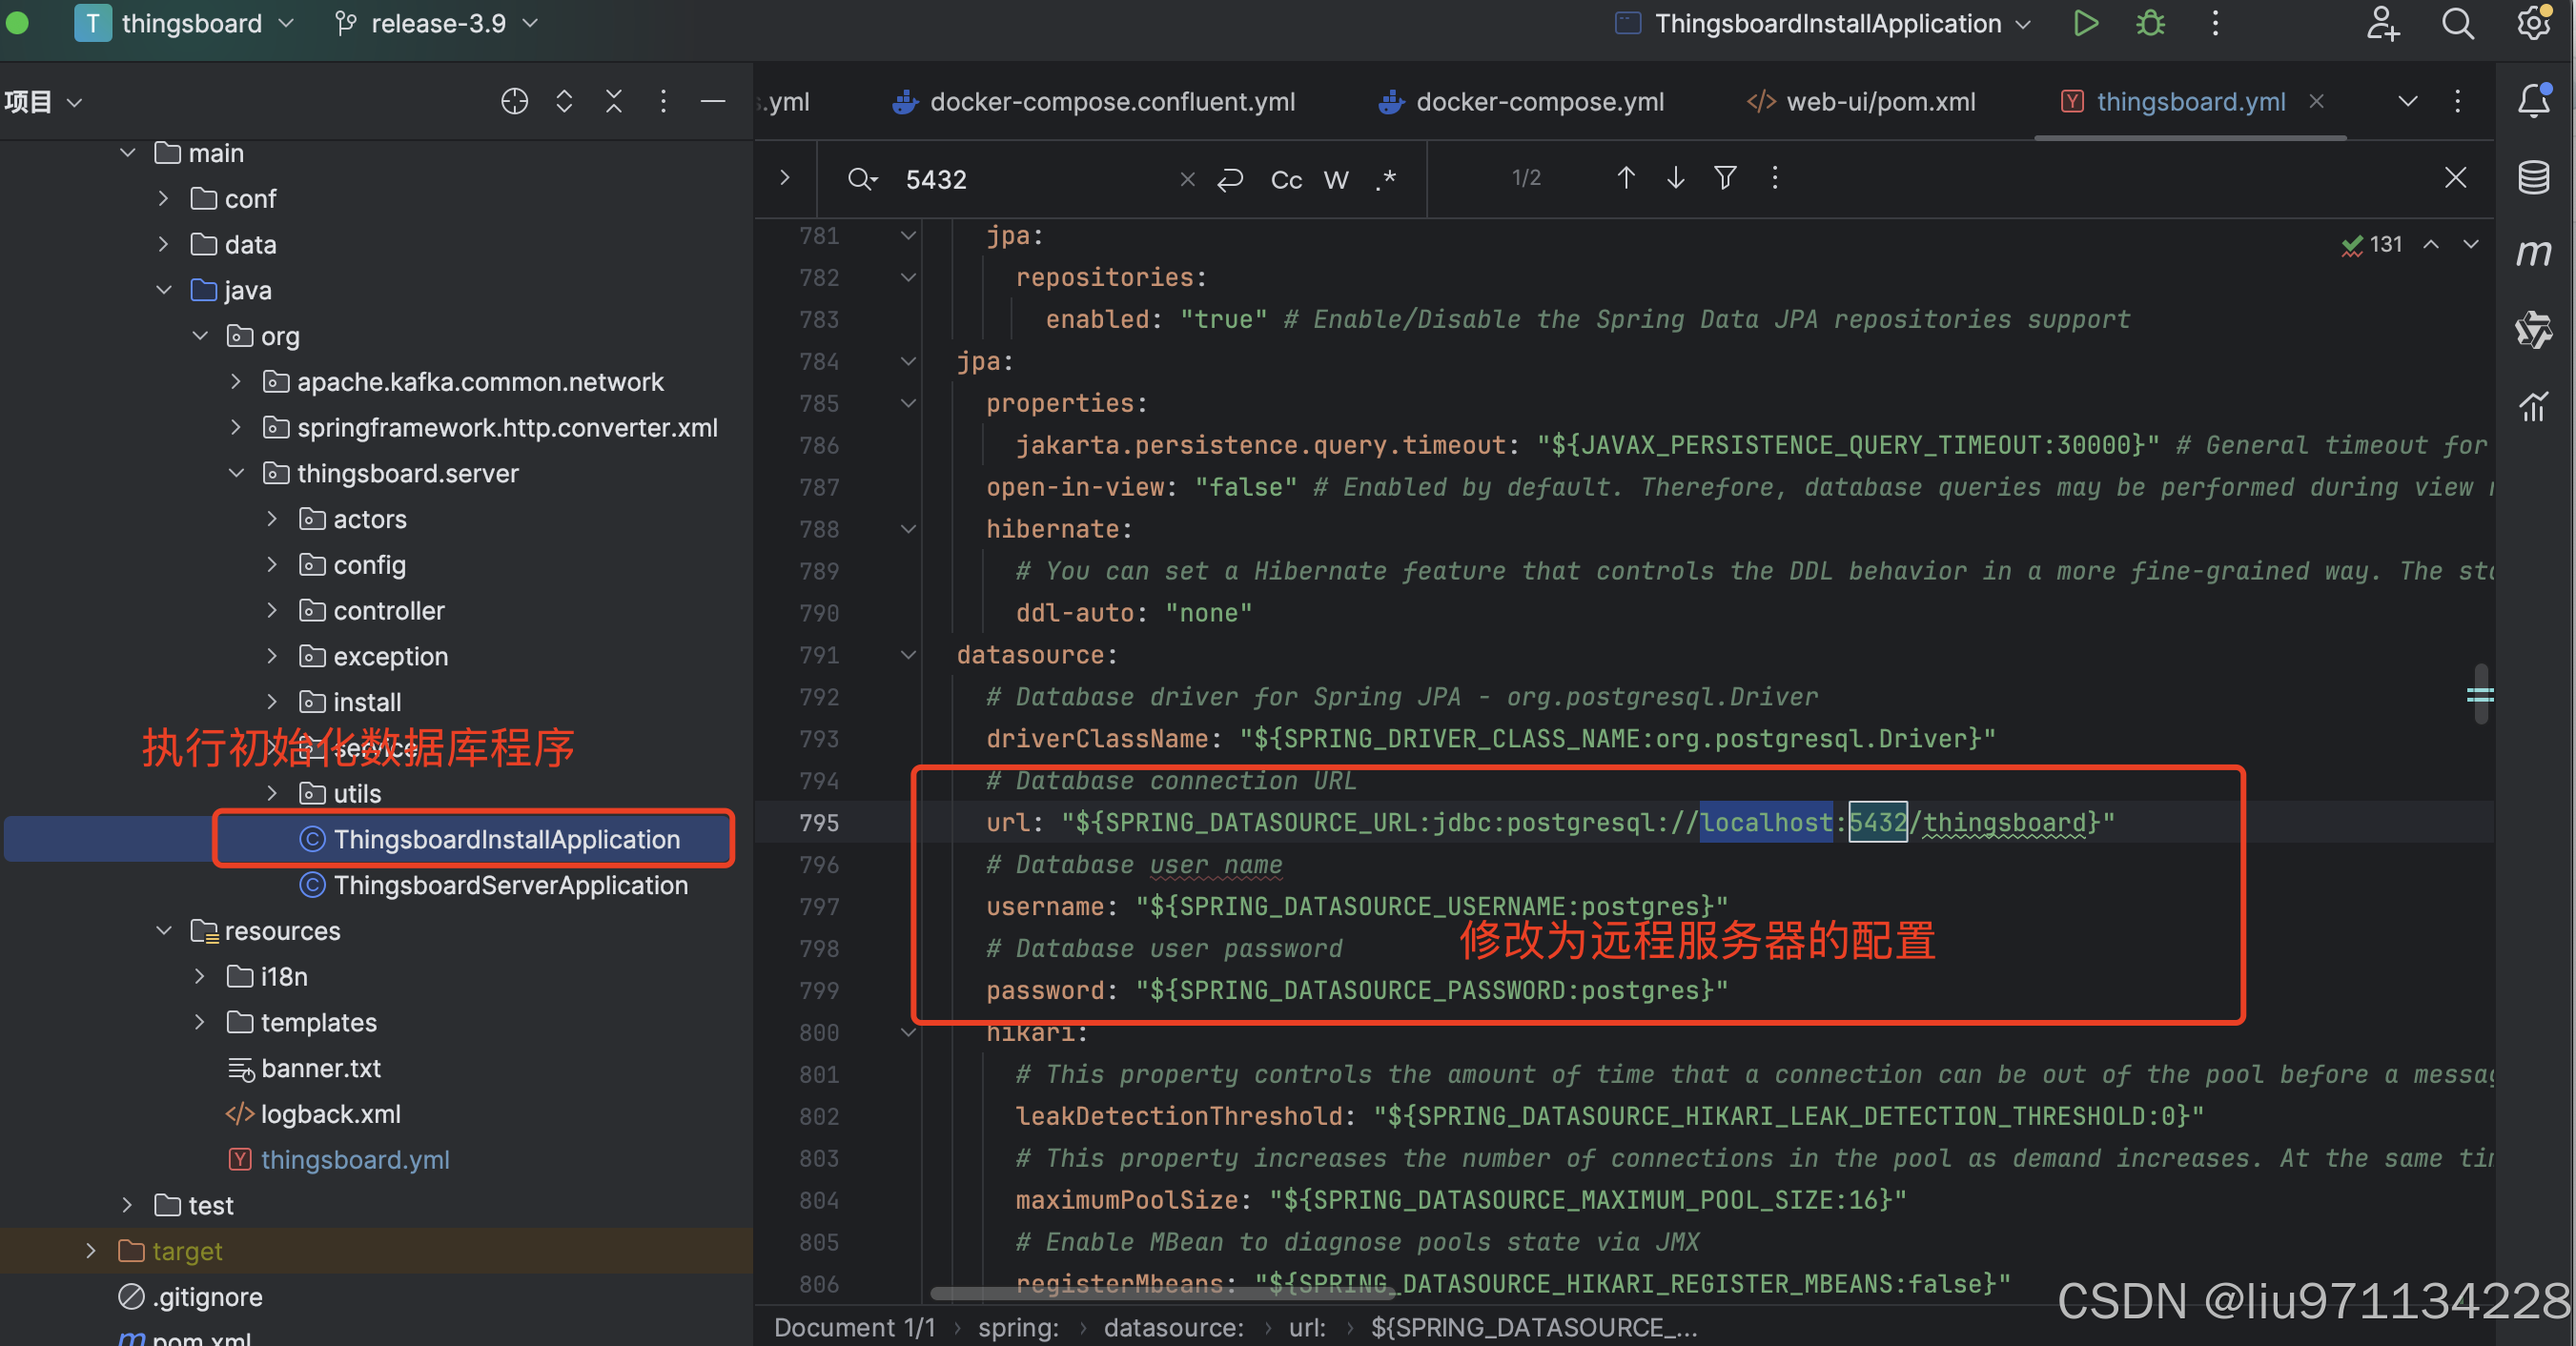
Task: Open the AI Assistant panel
Action: pos(2534,330)
